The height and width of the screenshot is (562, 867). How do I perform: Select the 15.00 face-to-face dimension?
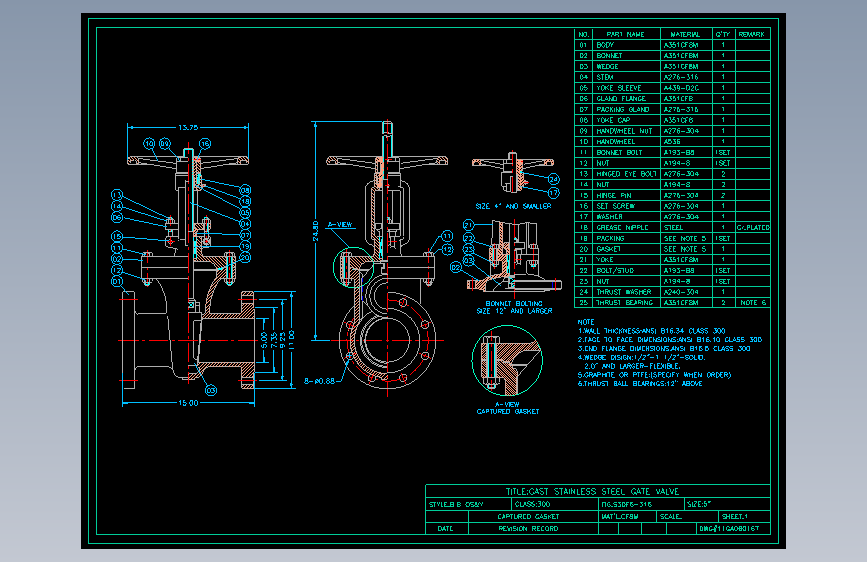pos(188,403)
